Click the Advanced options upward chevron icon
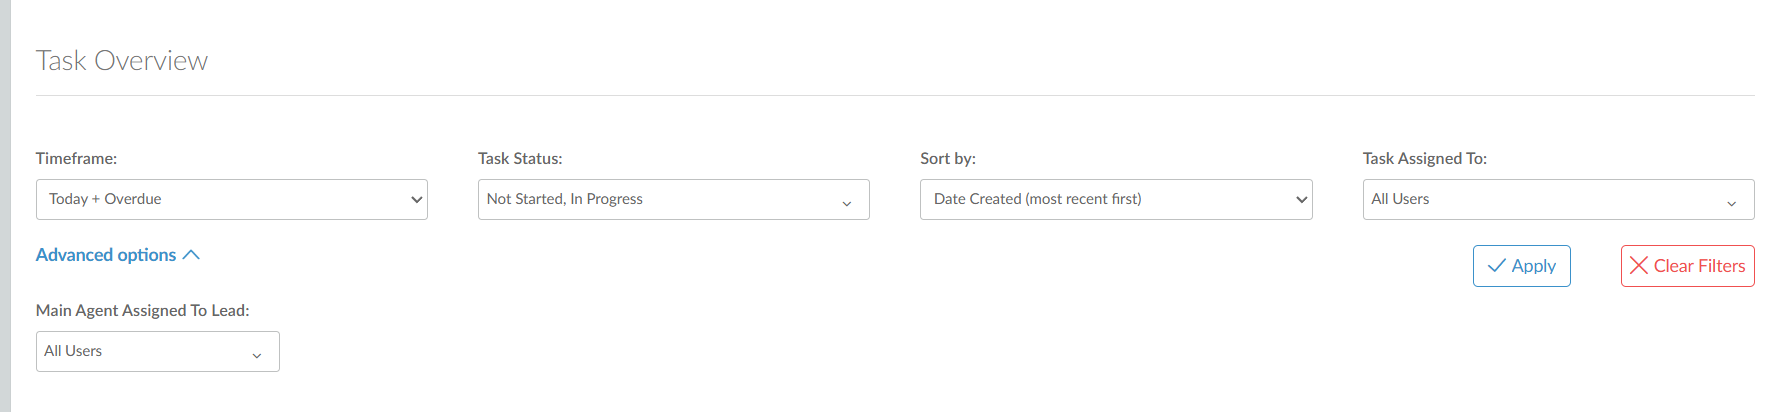The height and width of the screenshot is (412, 1774). pyautogui.click(x=191, y=255)
